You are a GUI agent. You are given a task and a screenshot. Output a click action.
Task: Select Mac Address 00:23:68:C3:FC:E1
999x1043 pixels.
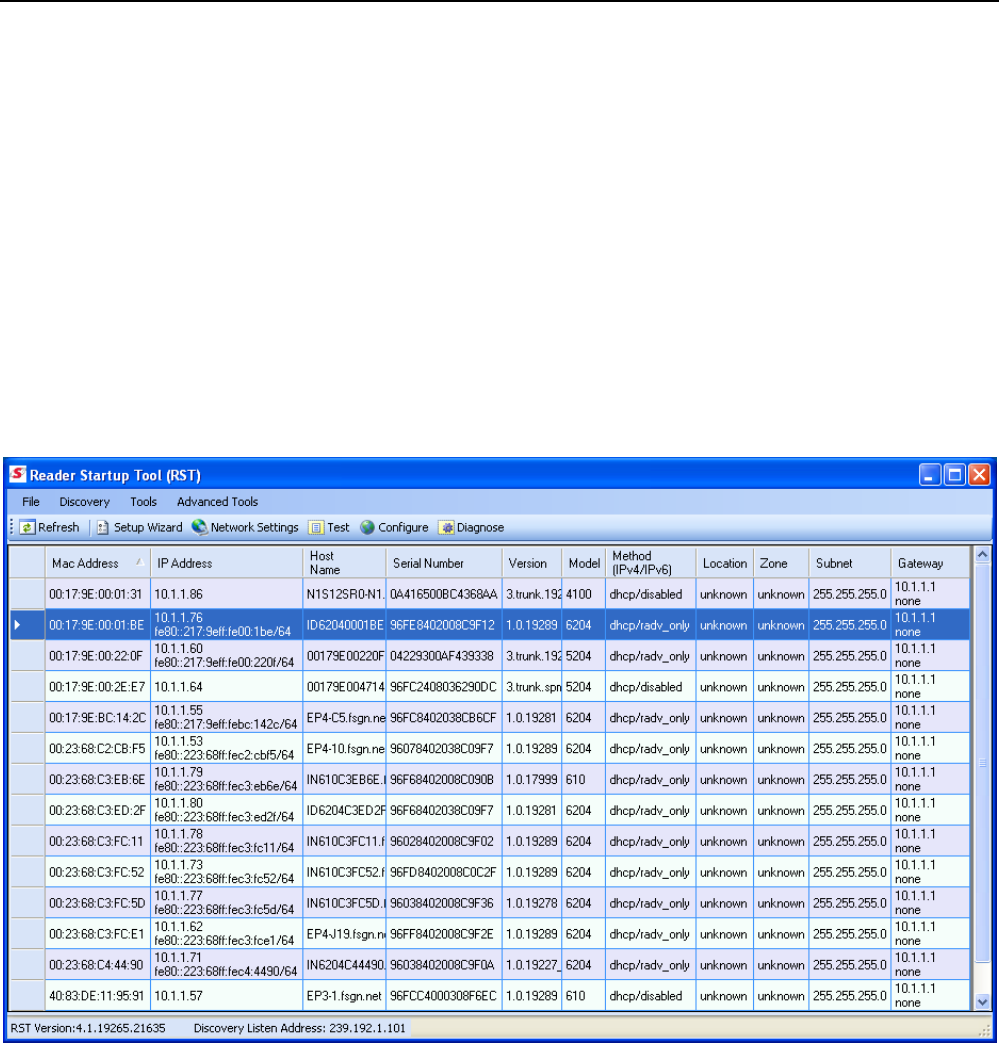point(97,934)
